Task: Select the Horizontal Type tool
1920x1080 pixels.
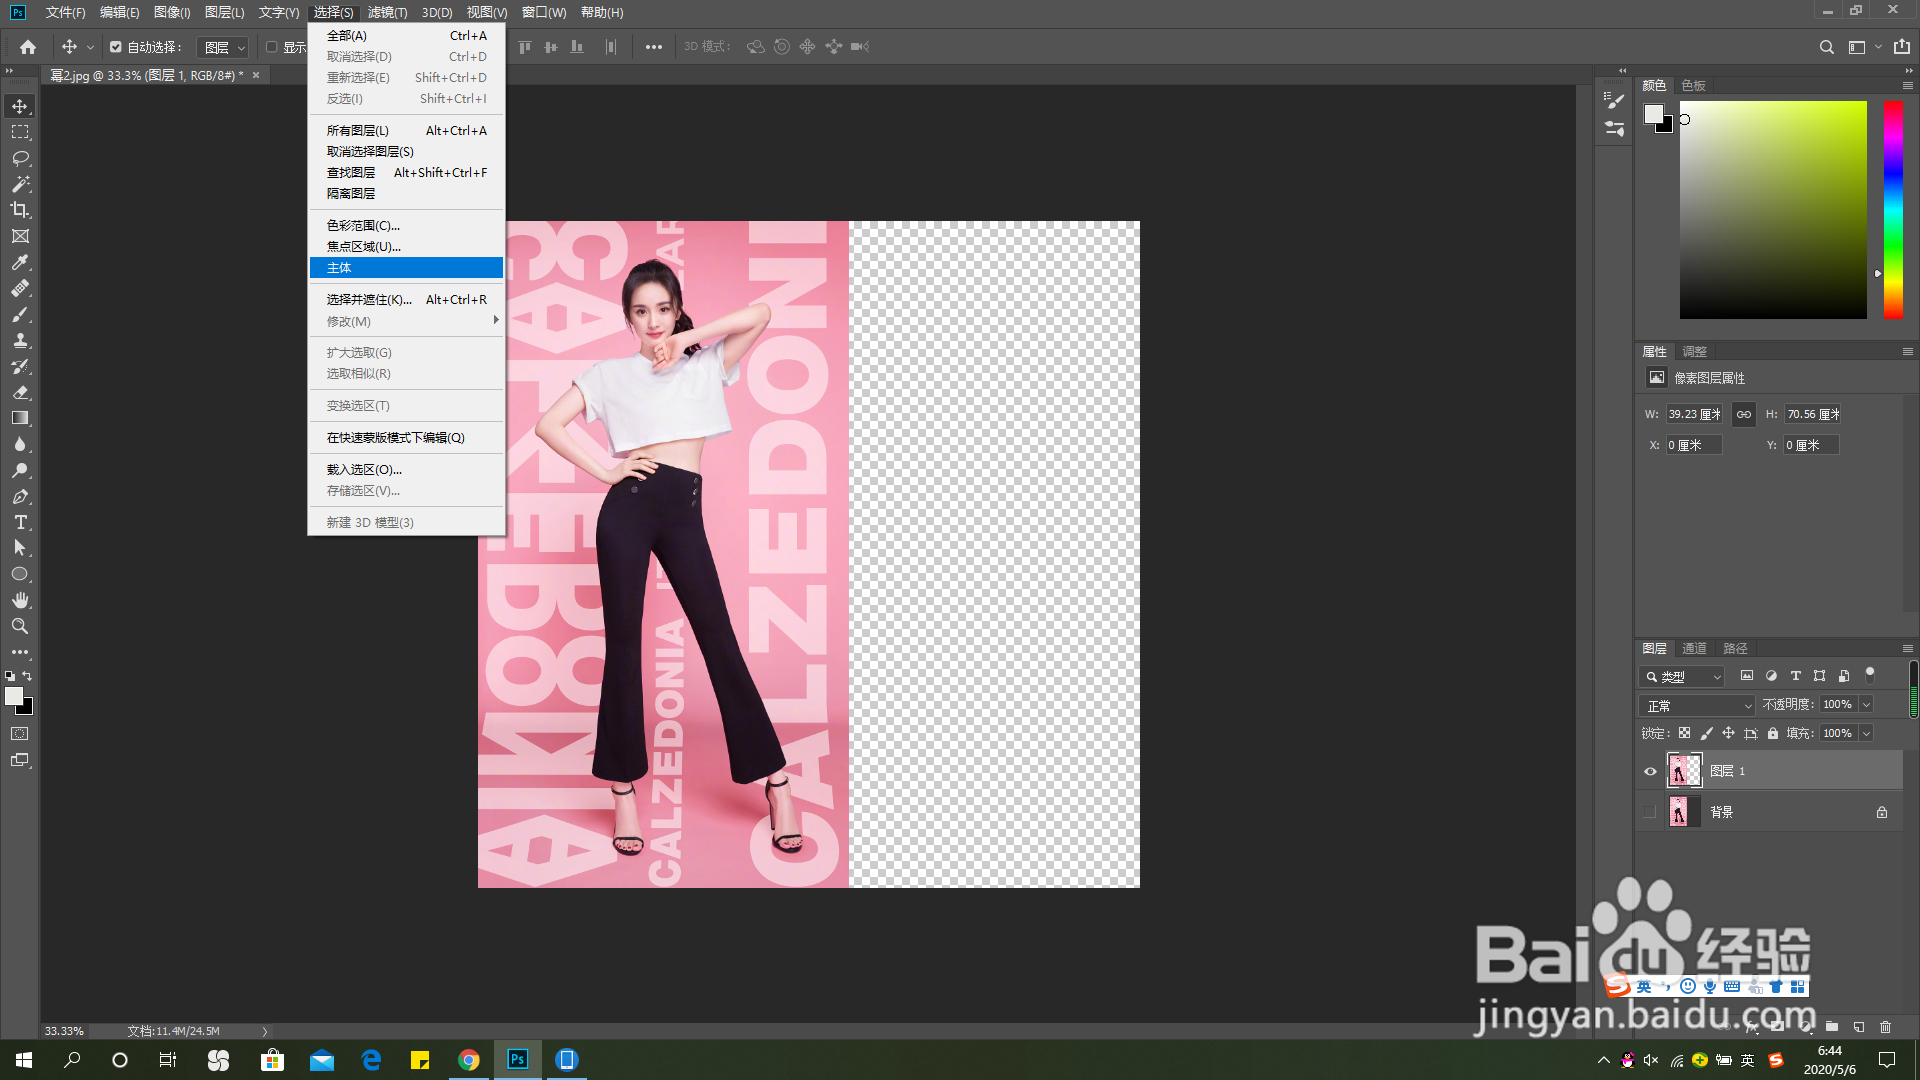Action: (20, 522)
